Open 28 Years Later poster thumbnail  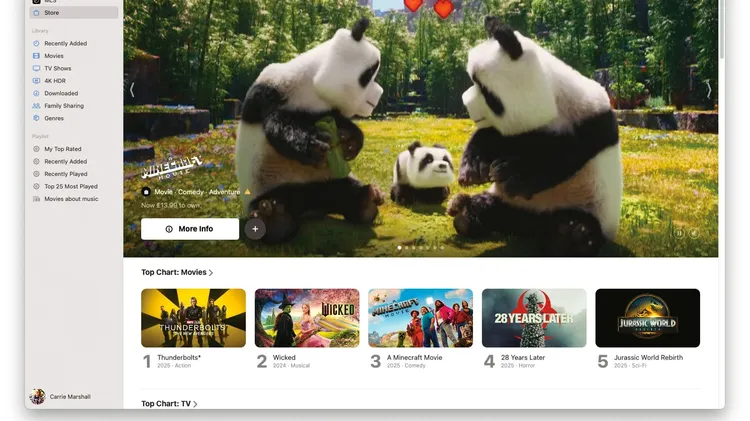tap(534, 318)
